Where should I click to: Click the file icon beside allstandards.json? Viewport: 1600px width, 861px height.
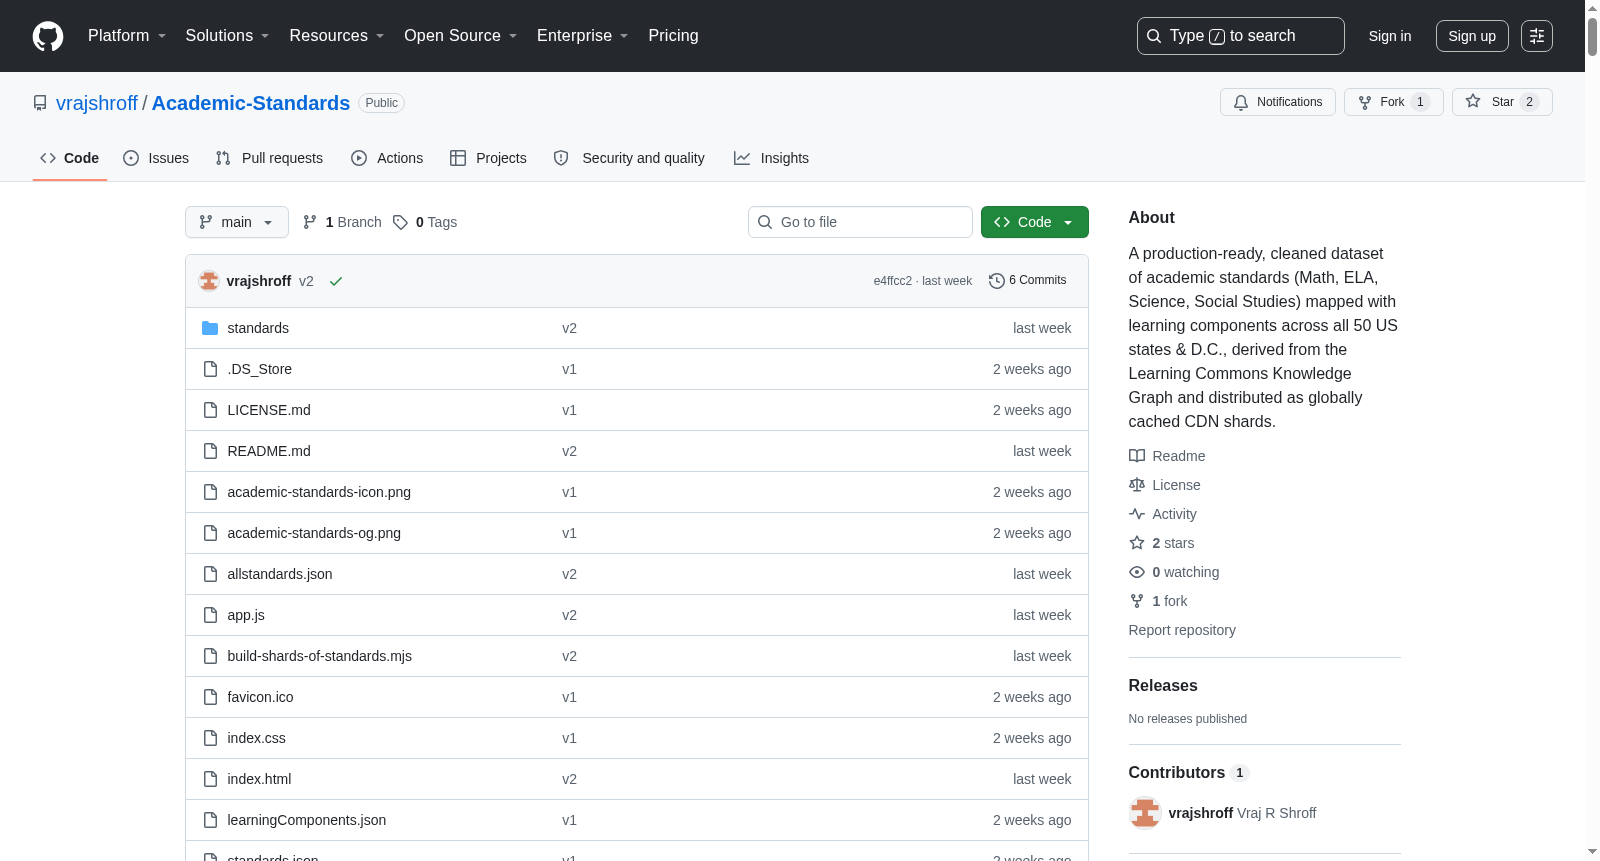coord(210,574)
